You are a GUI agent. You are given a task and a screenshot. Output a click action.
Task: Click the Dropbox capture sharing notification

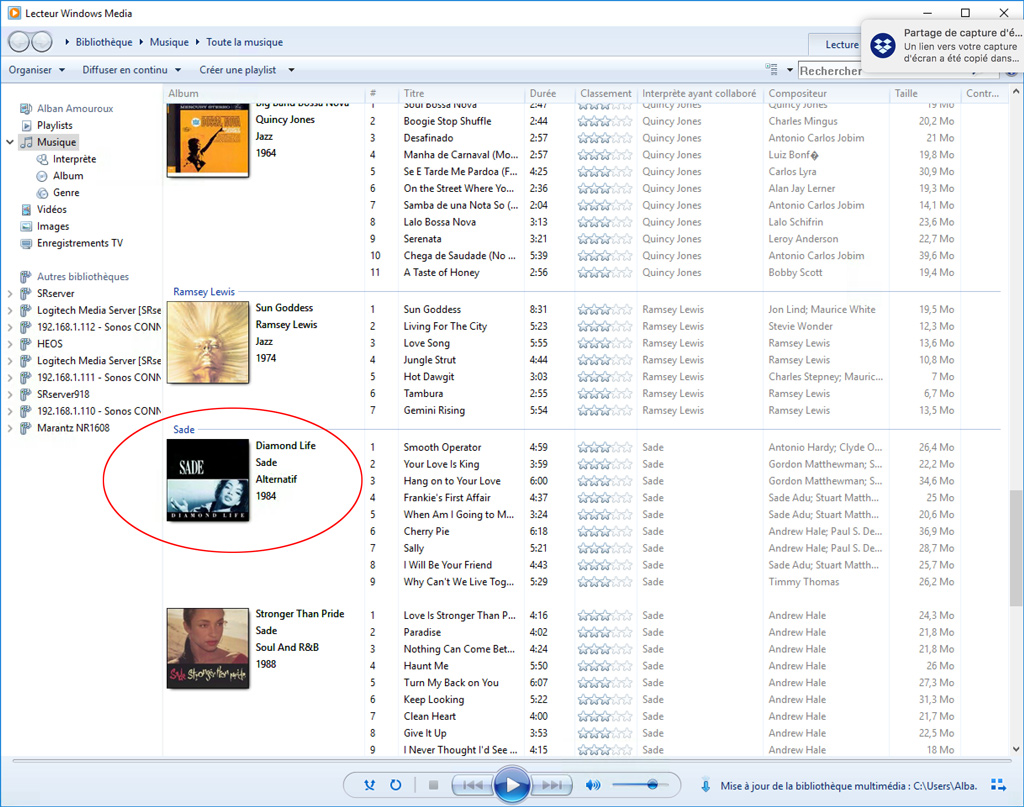point(943,46)
